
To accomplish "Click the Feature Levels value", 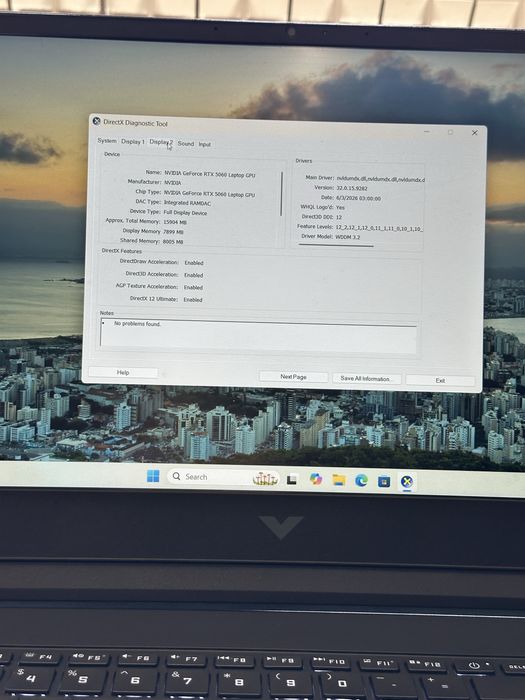I will coord(379,228).
